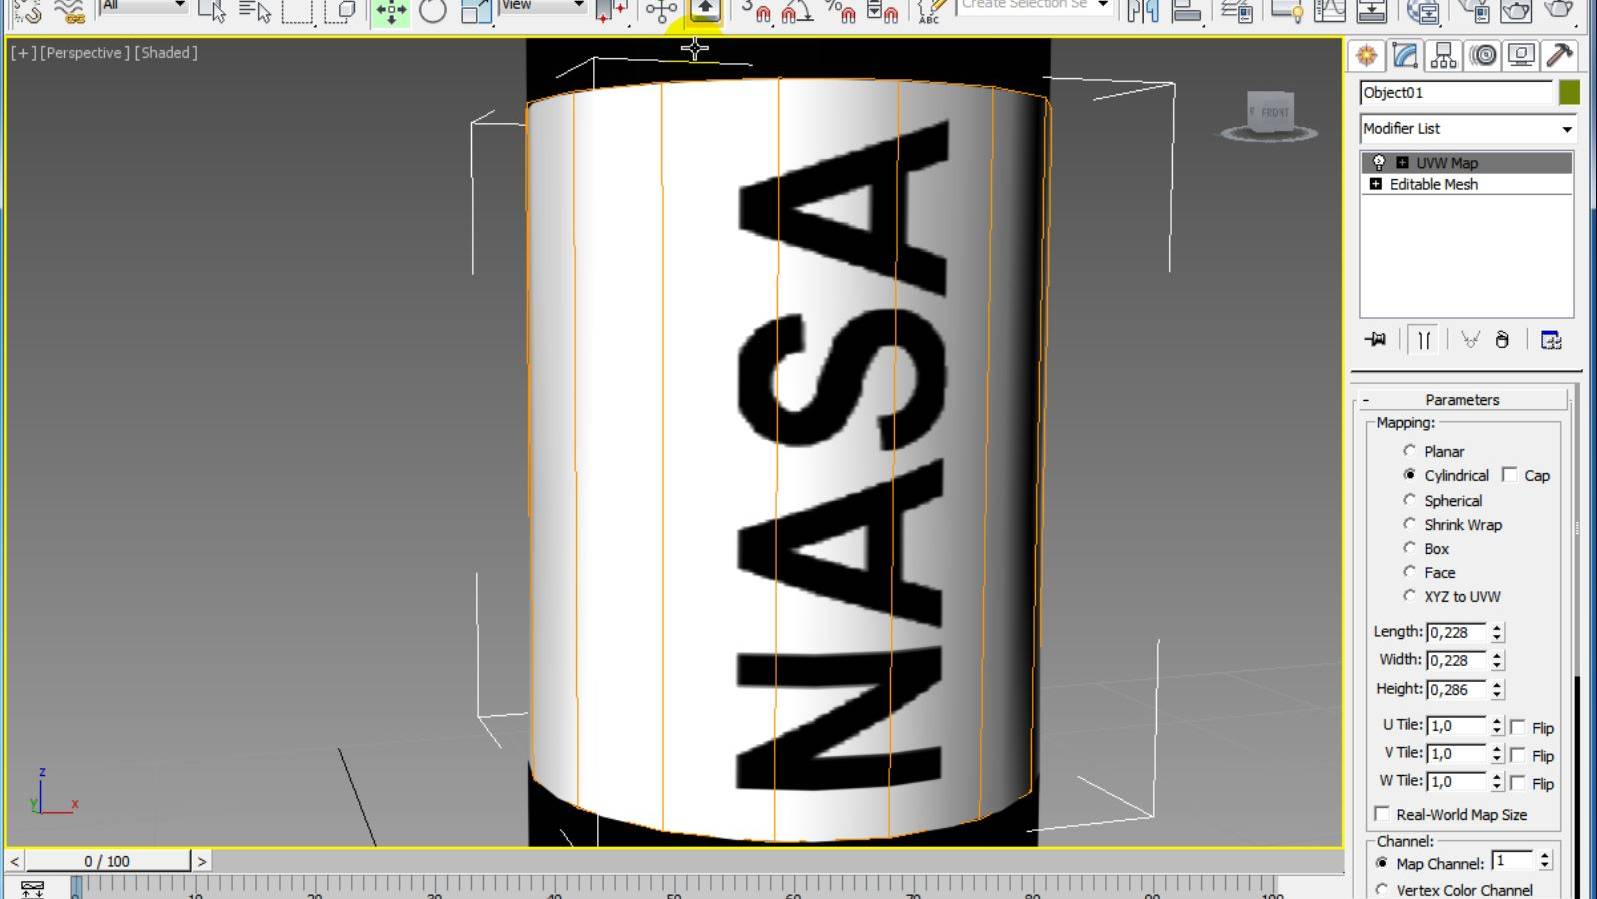Toggle Percent Snap icon
1597x899 pixels.
pos(840,11)
